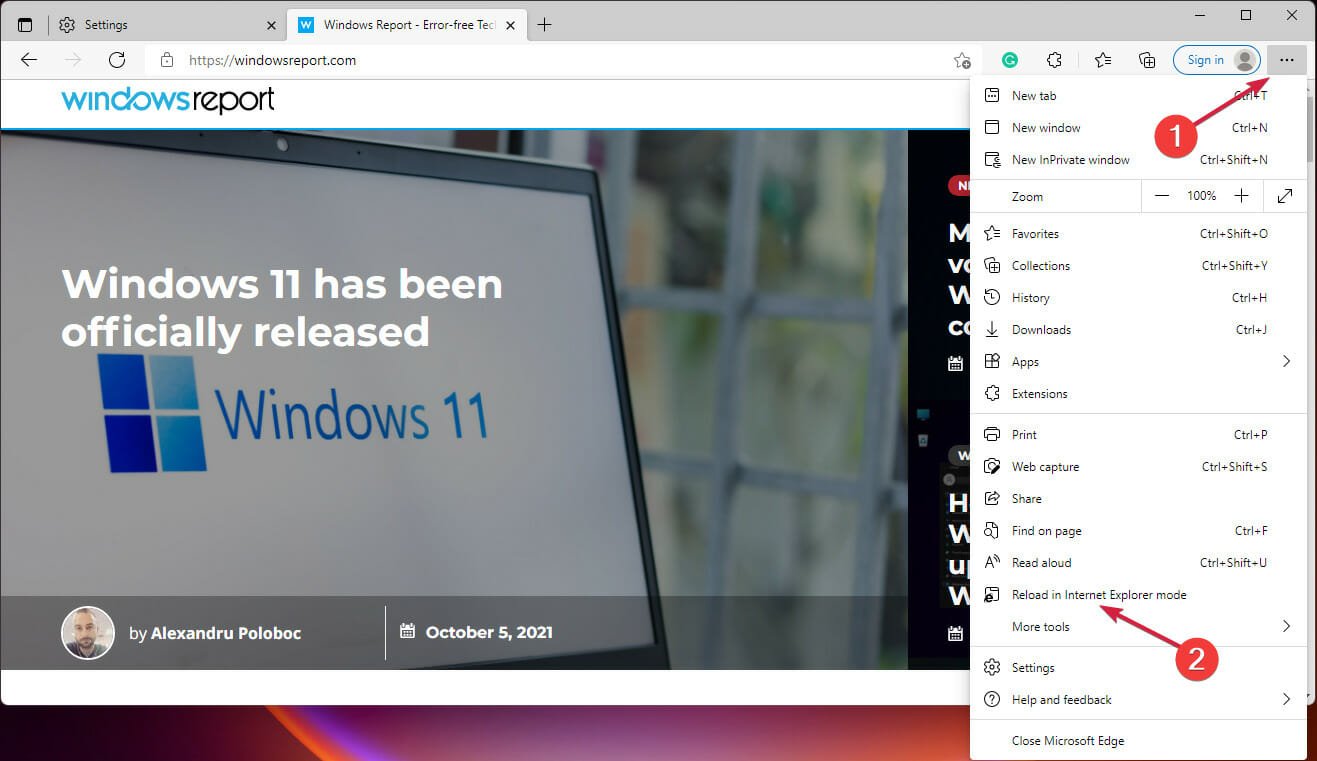Select Find on page
This screenshot has width=1317, height=761.
[1138, 531]
